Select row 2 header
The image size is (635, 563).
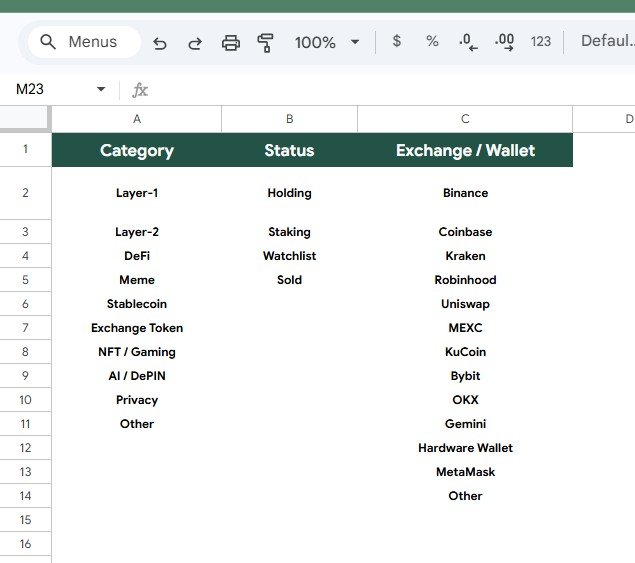(x=26, y=193)
